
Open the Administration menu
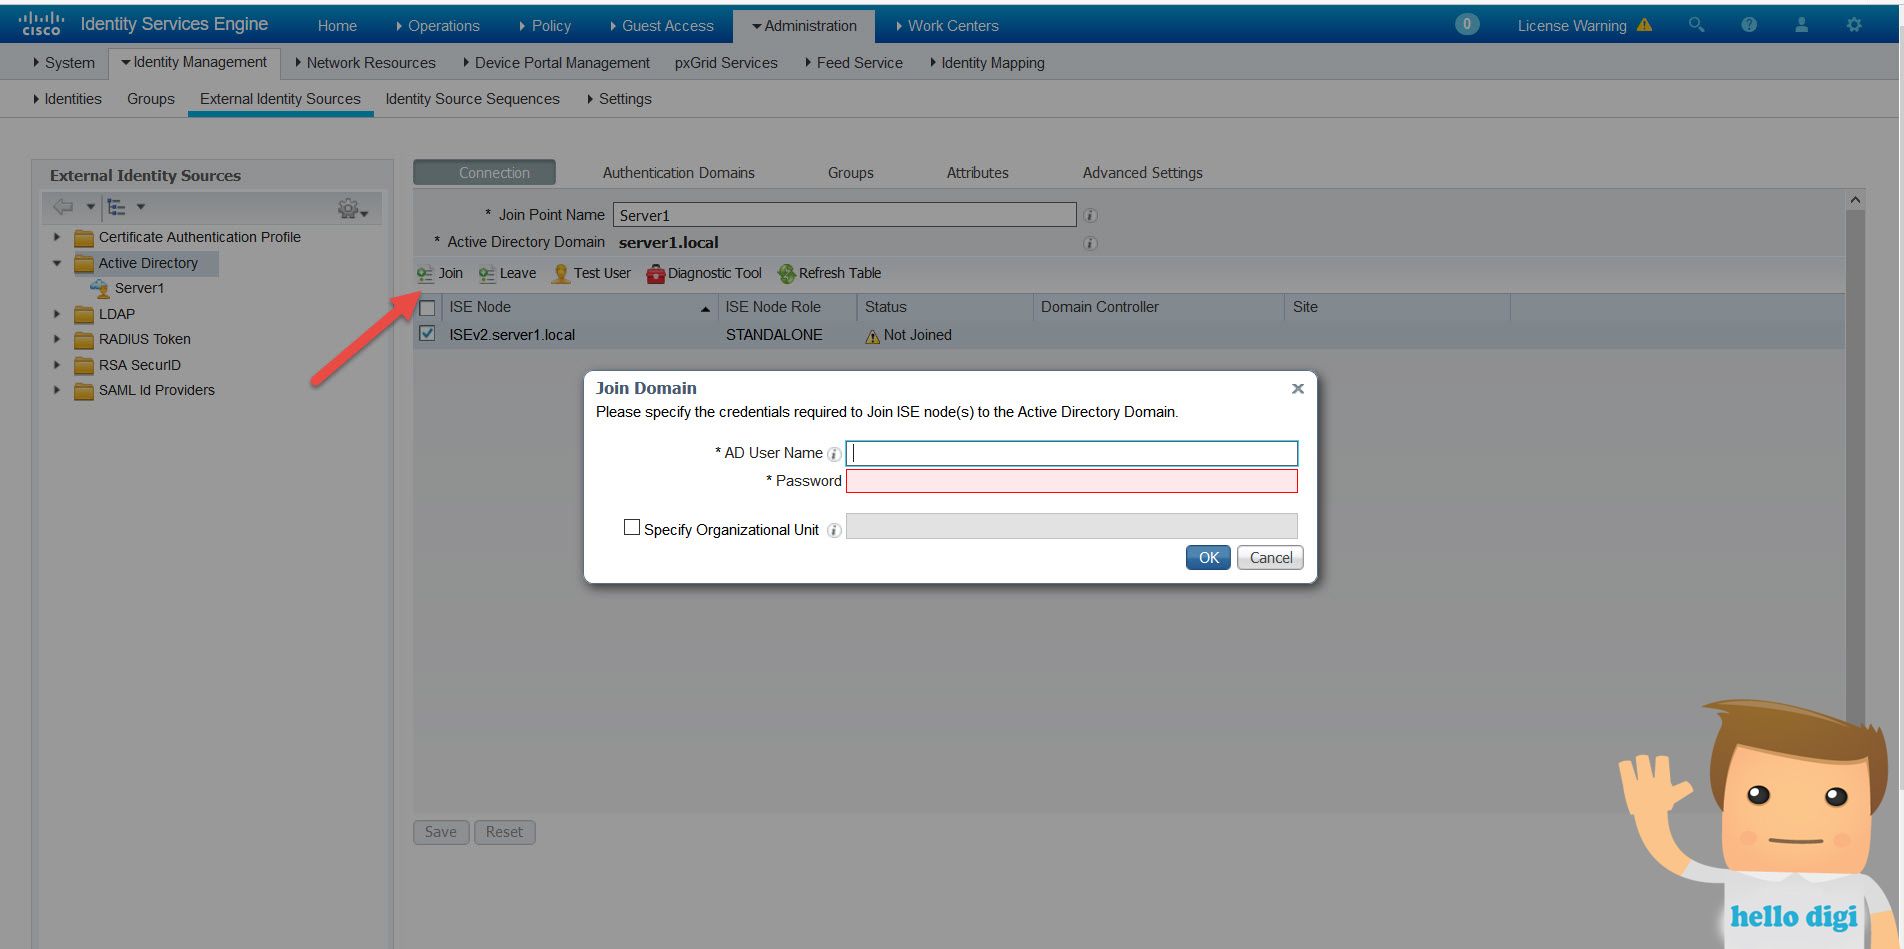[x=804, y=26]
